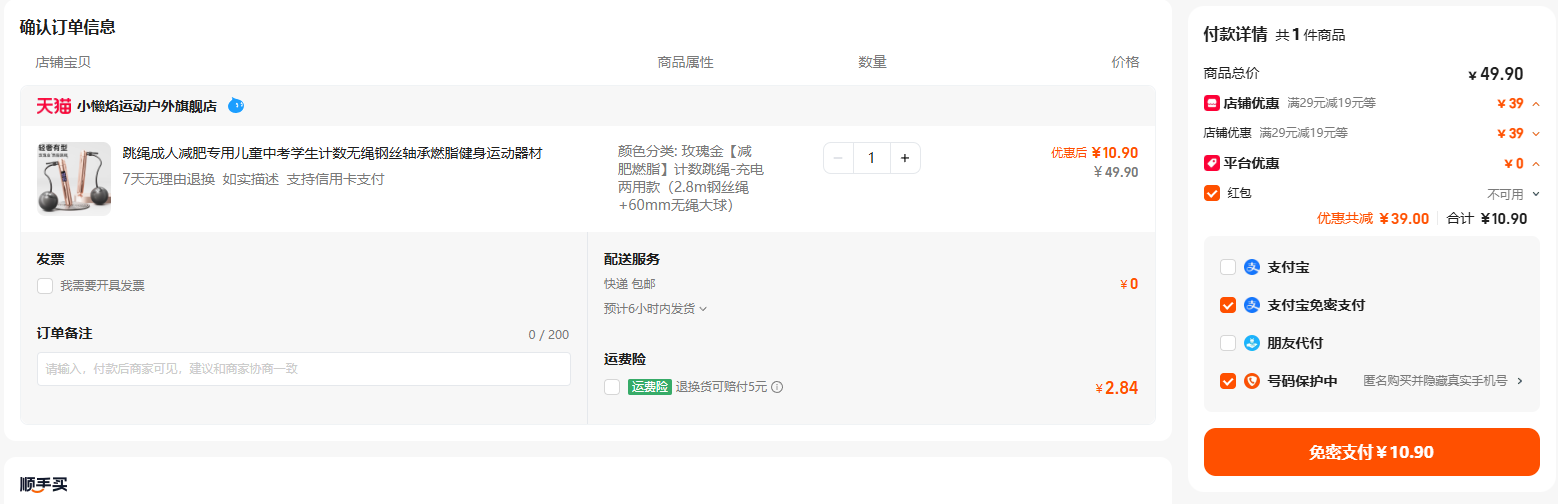Click the 0 / 200 character counter
This screenshot has height=504, width=1558.
coord(549,335)
